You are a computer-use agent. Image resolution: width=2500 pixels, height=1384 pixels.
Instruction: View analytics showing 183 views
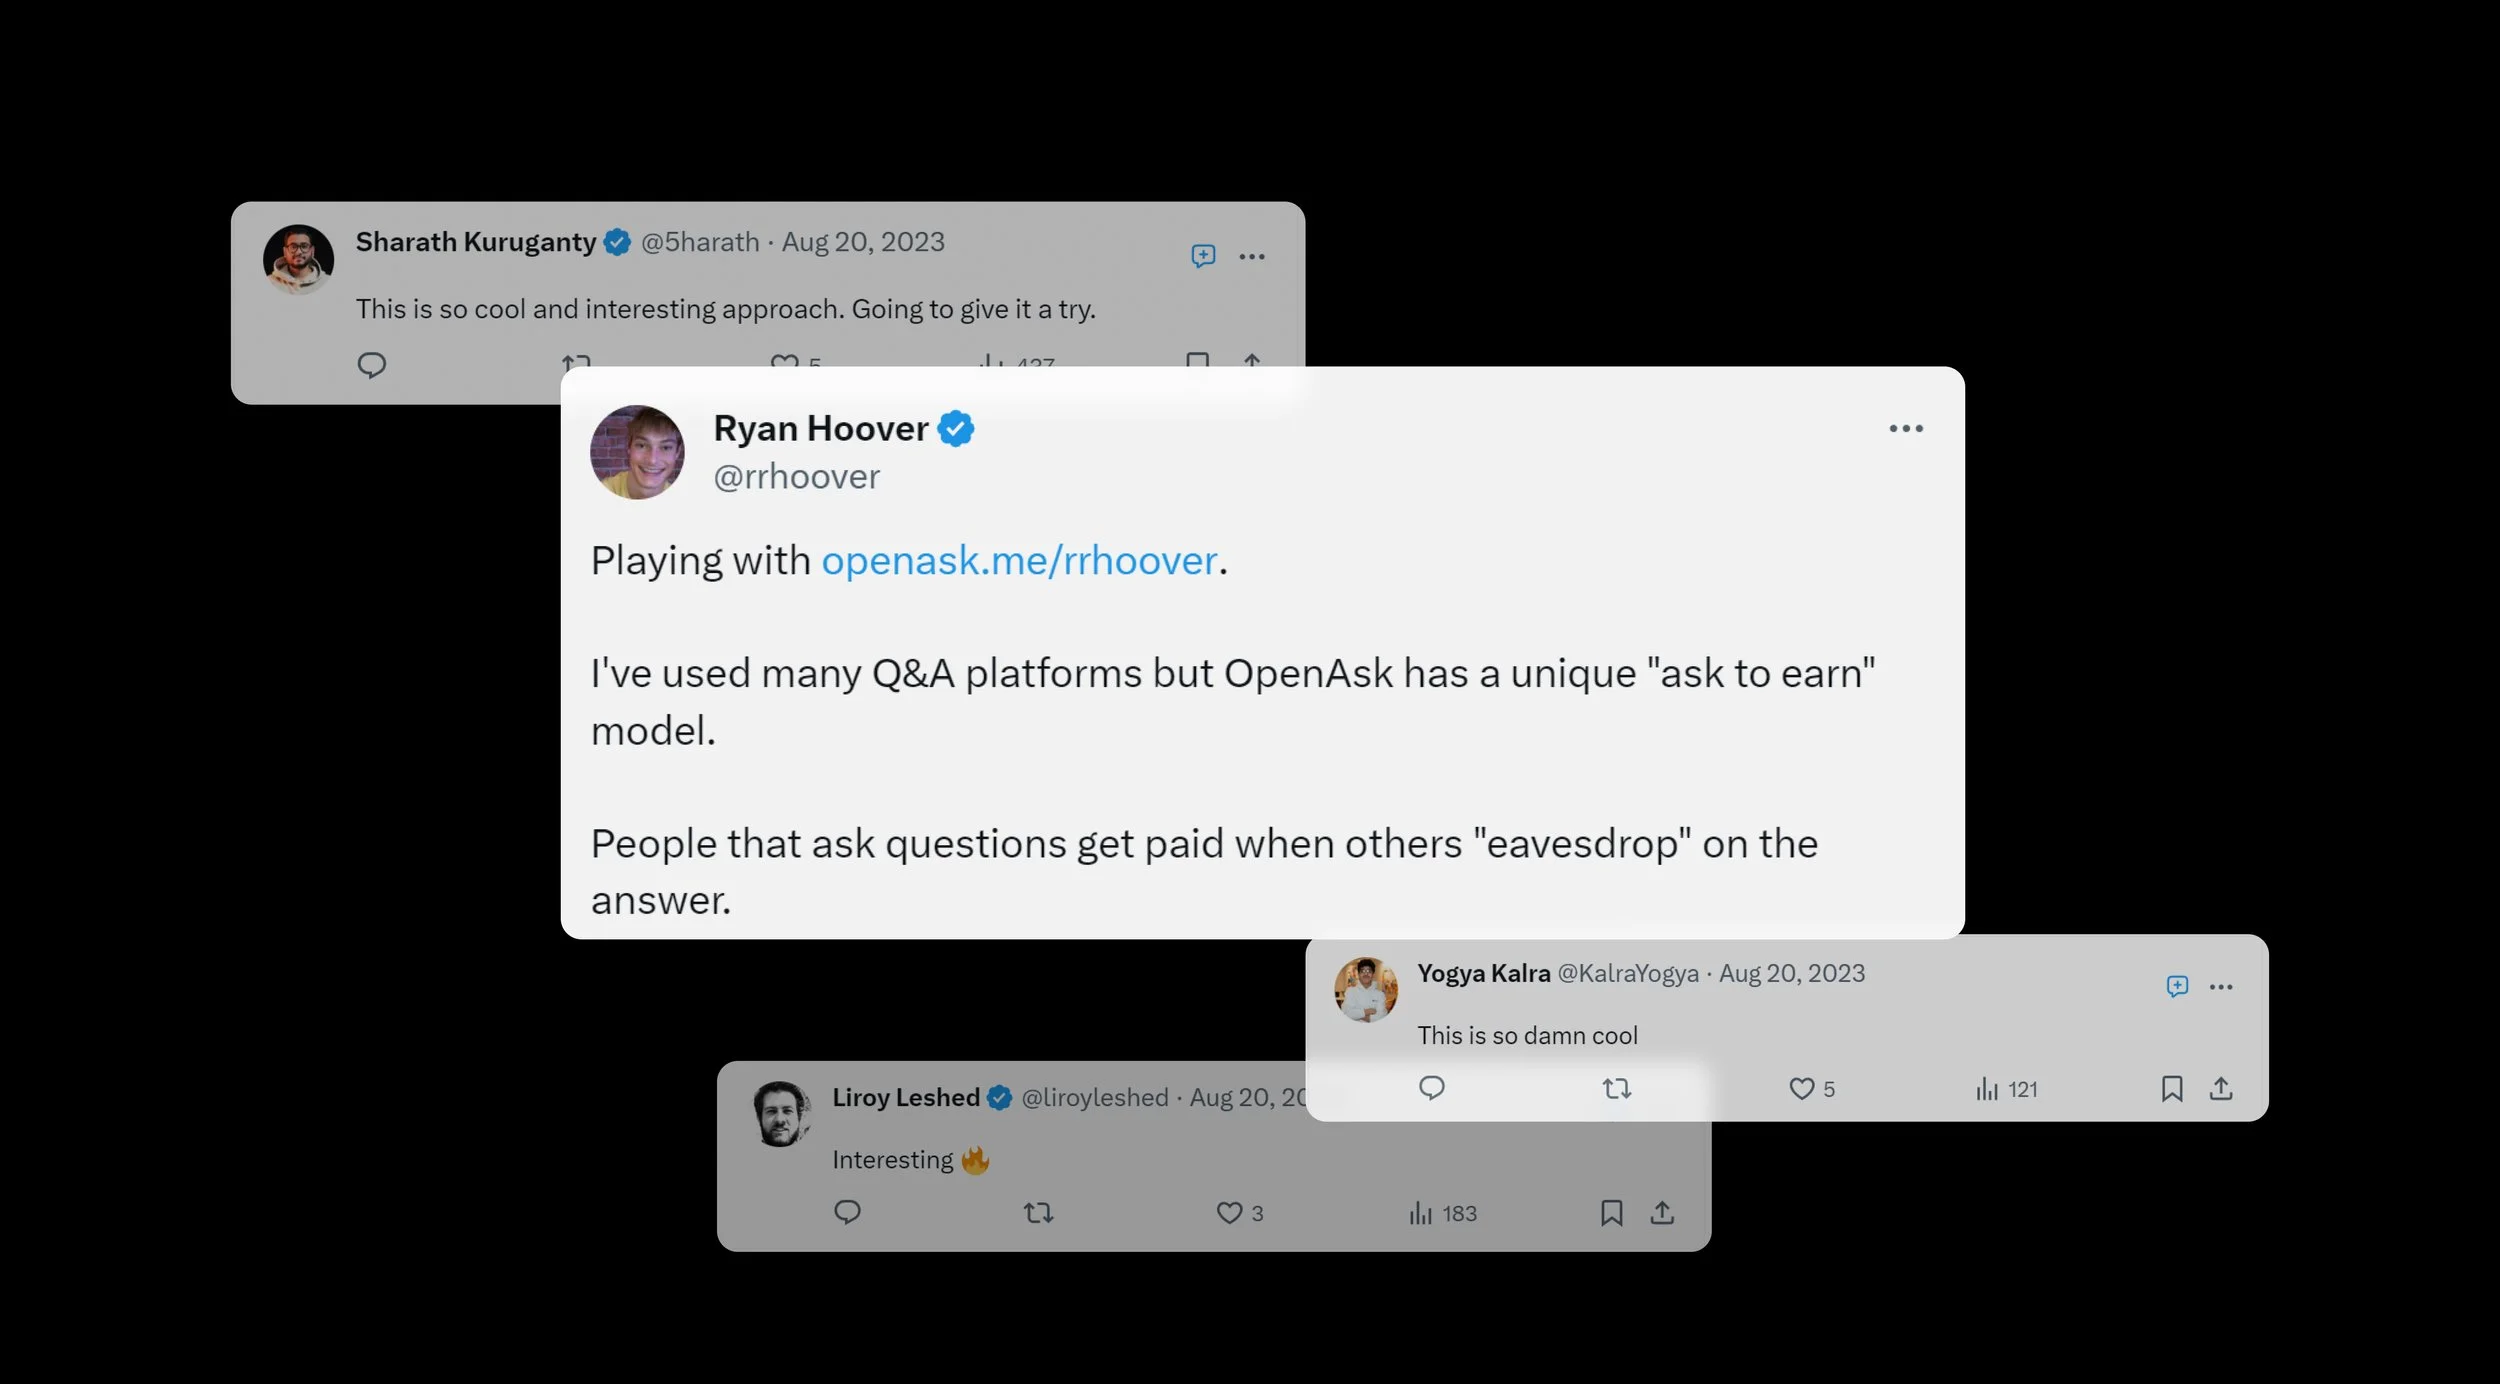tap(1442, 1213)
